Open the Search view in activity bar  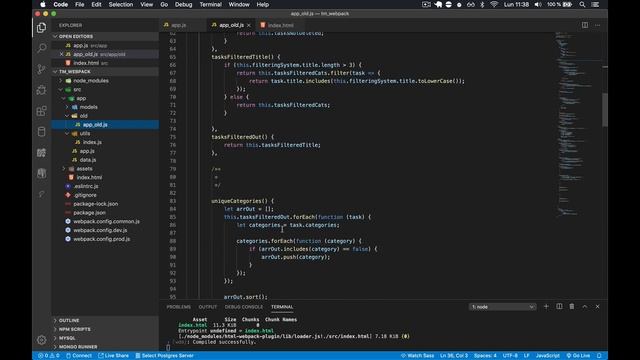(41, 48)
